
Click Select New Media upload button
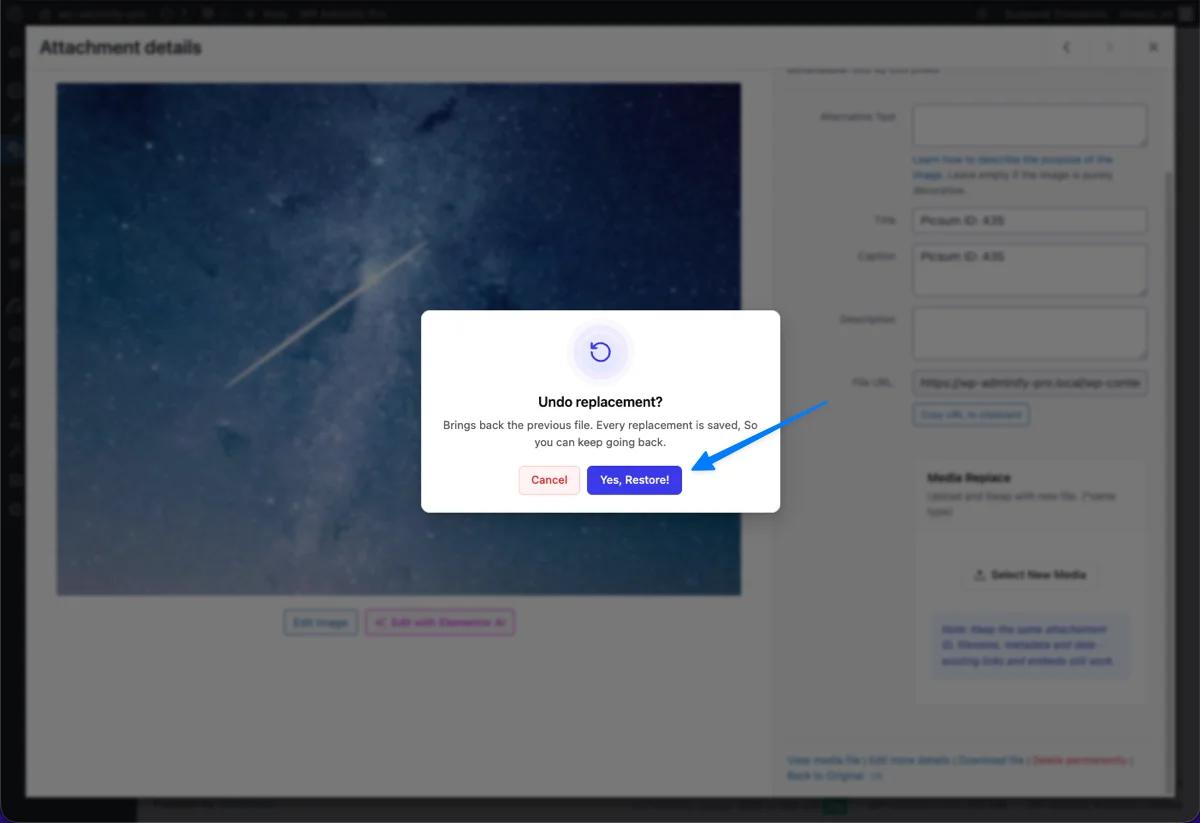(1029, 575)
